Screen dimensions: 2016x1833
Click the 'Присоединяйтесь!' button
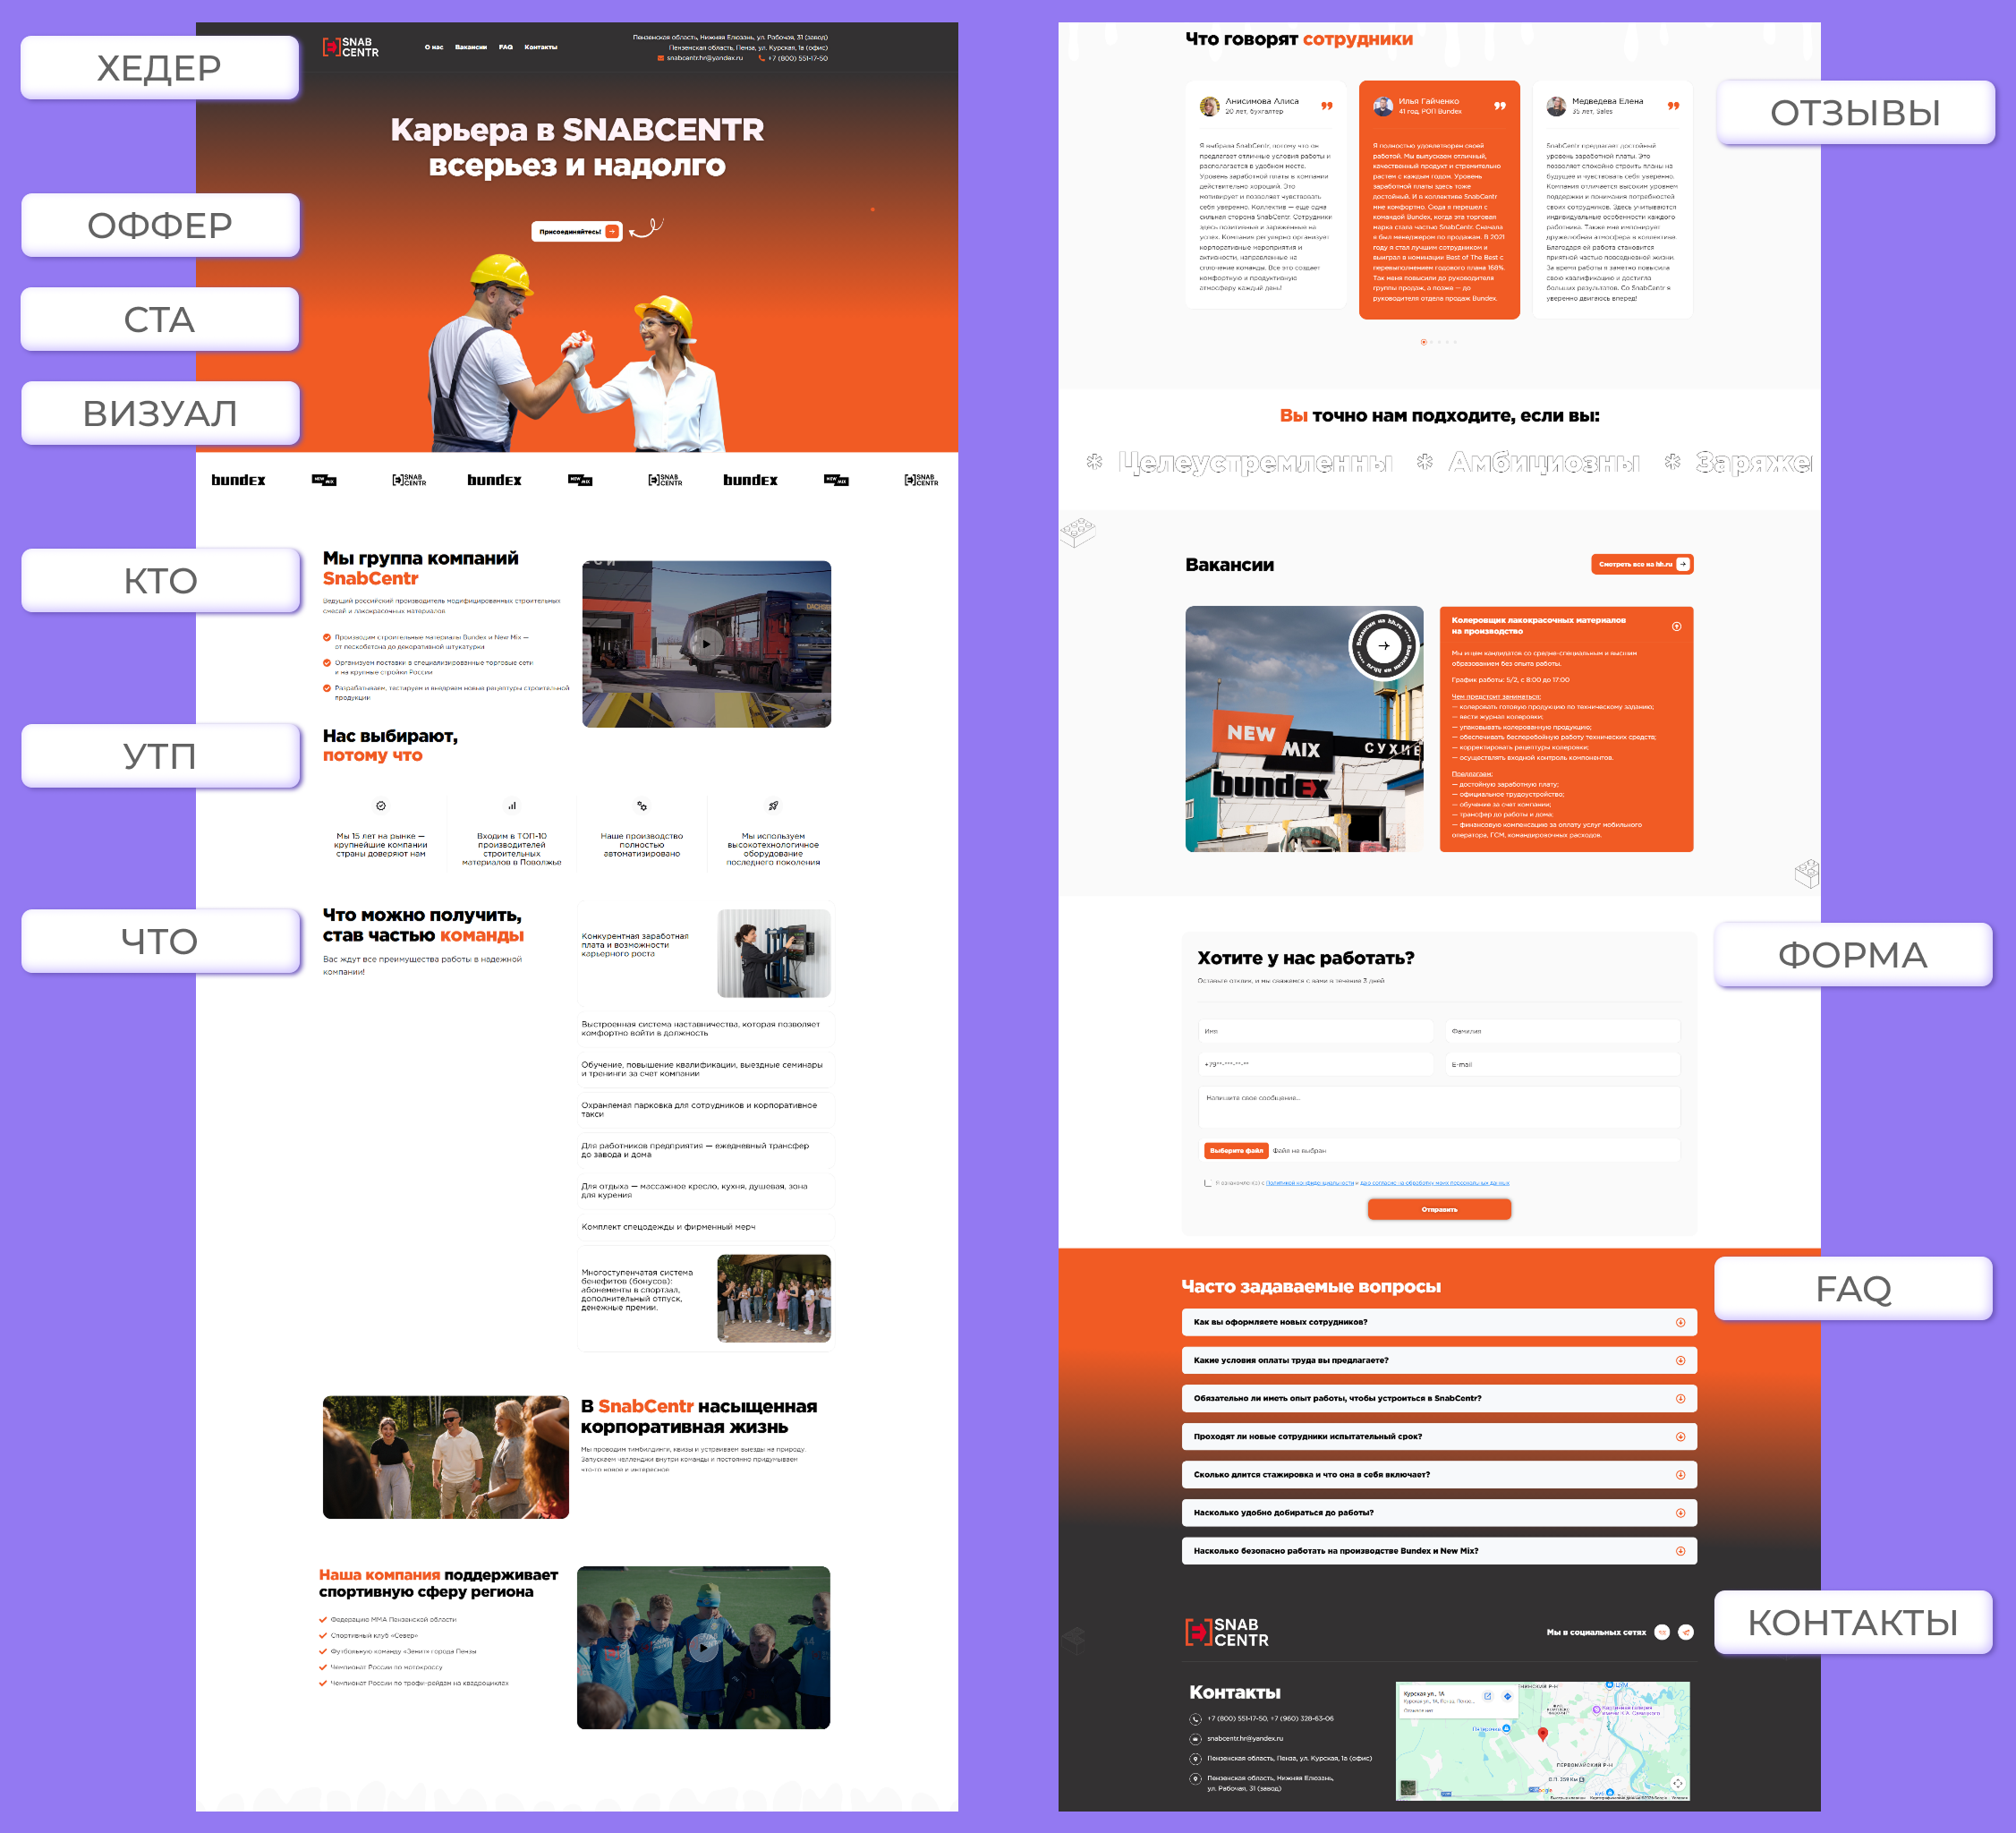tap(576, 231)
